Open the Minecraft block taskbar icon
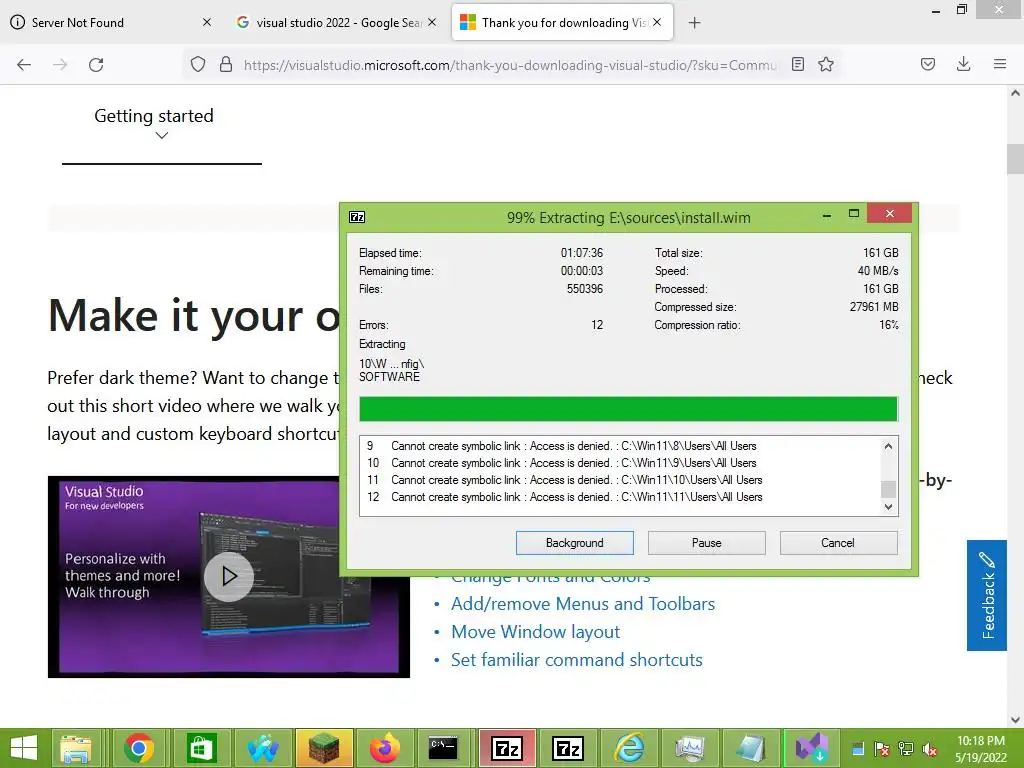The width and height of the screenshot is (1024, 768). pyautogui.click(x=324, y=748)
